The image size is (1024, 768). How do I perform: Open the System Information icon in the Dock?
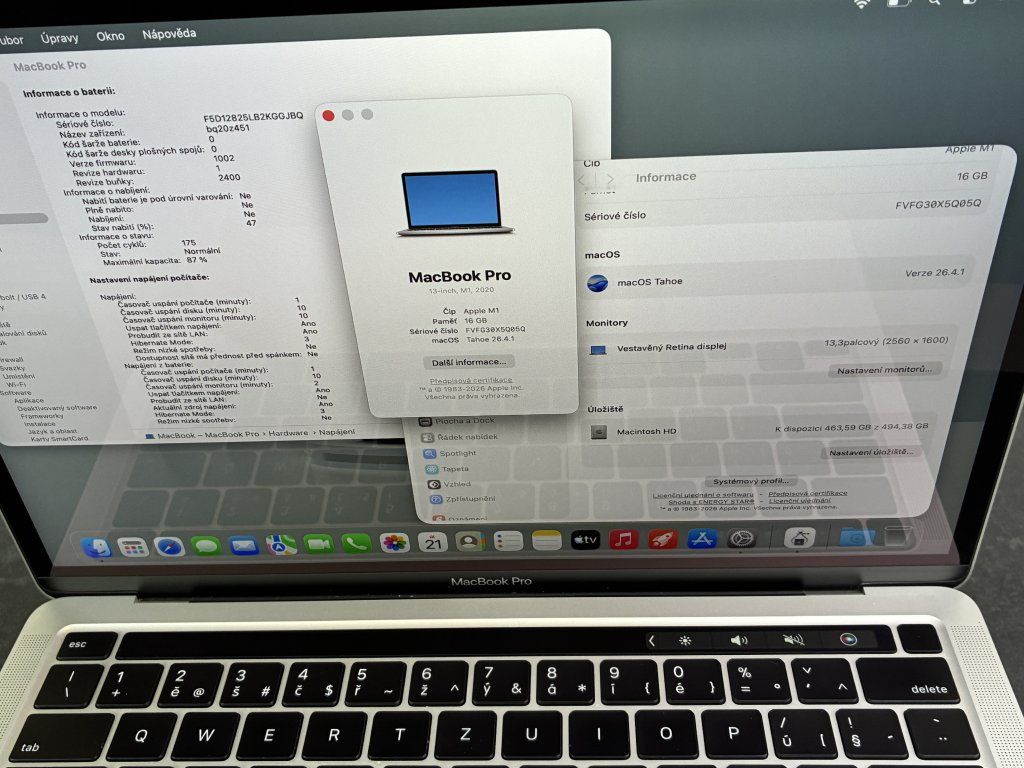(x=799, y=538)
